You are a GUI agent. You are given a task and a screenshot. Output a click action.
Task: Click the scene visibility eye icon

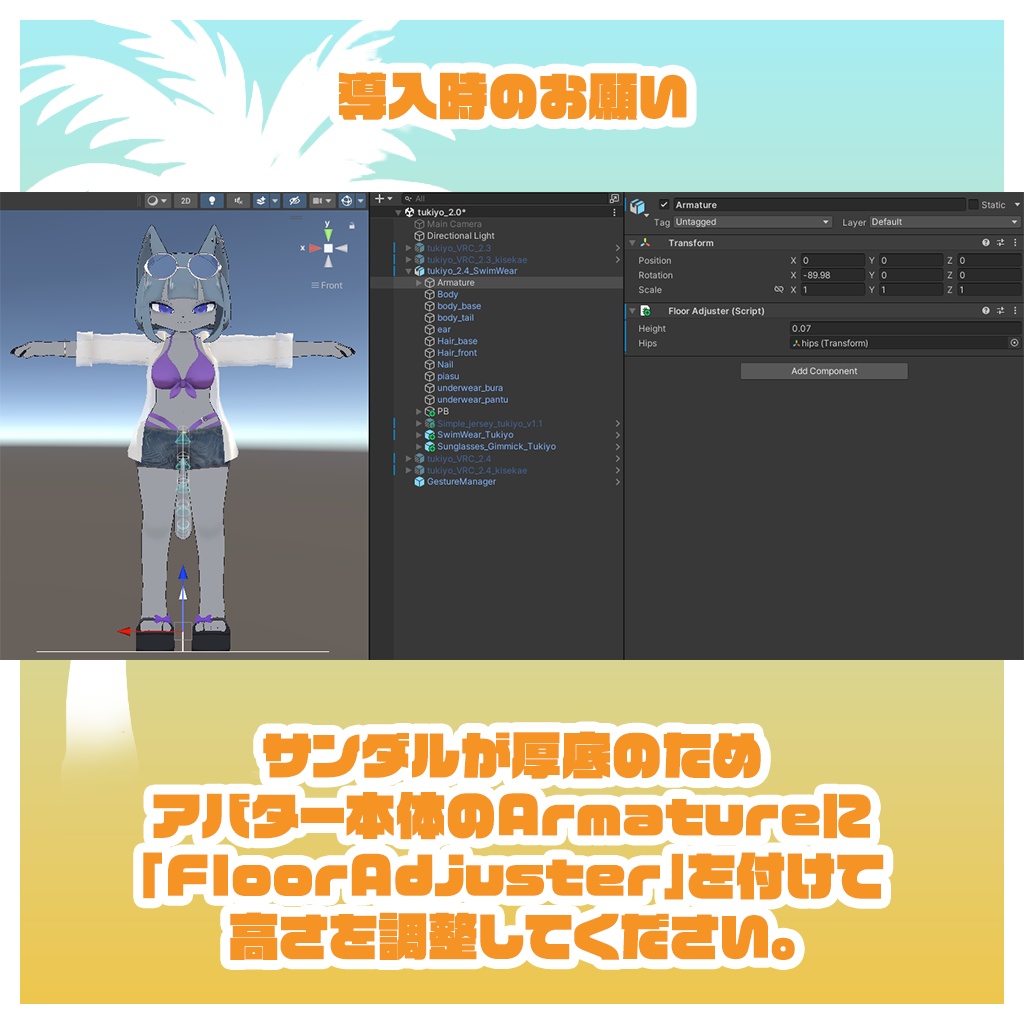click(294, 201)
